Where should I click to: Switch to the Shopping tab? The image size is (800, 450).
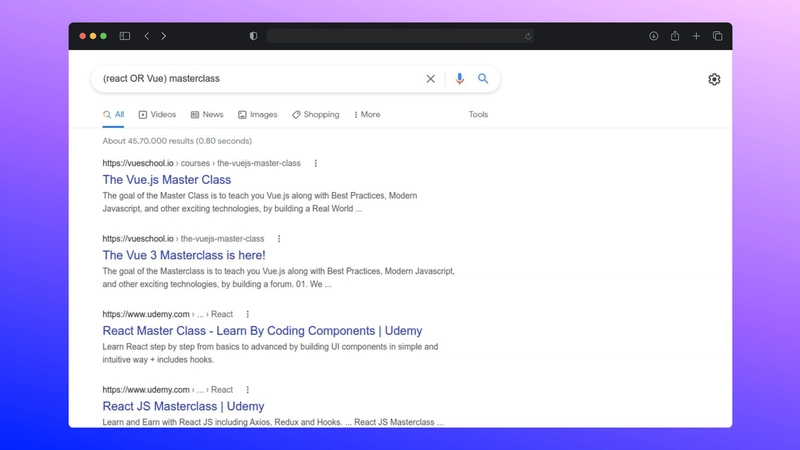316,115
